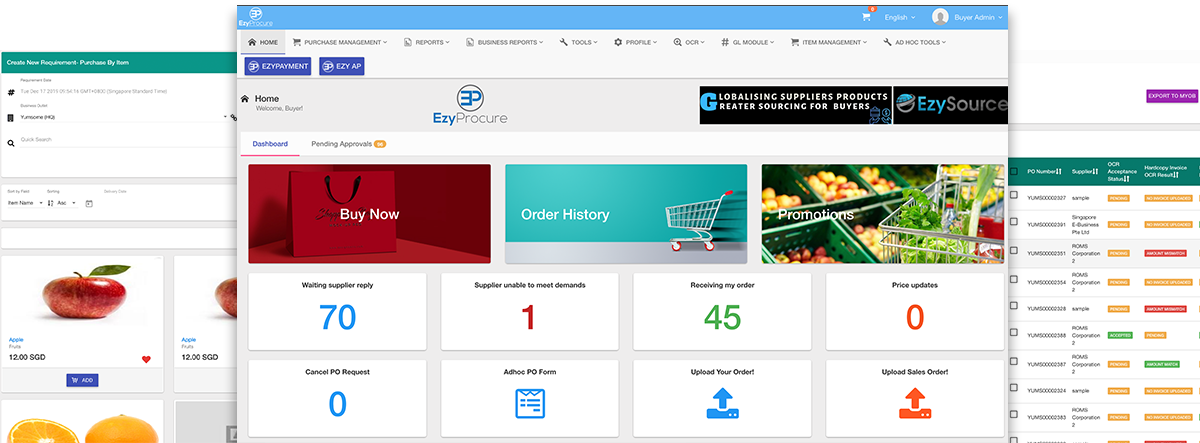Click the heart favorite icon on Apple card

tap(146, 359)
